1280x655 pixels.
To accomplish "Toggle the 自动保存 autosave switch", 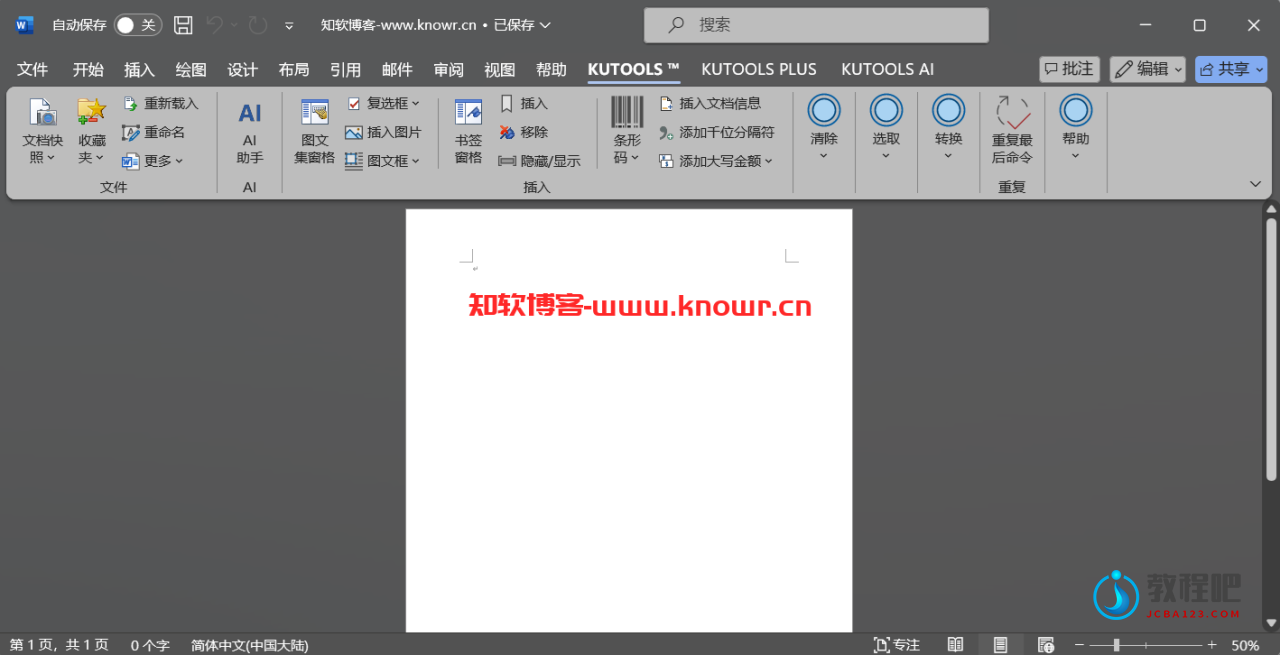I will 137,25.
